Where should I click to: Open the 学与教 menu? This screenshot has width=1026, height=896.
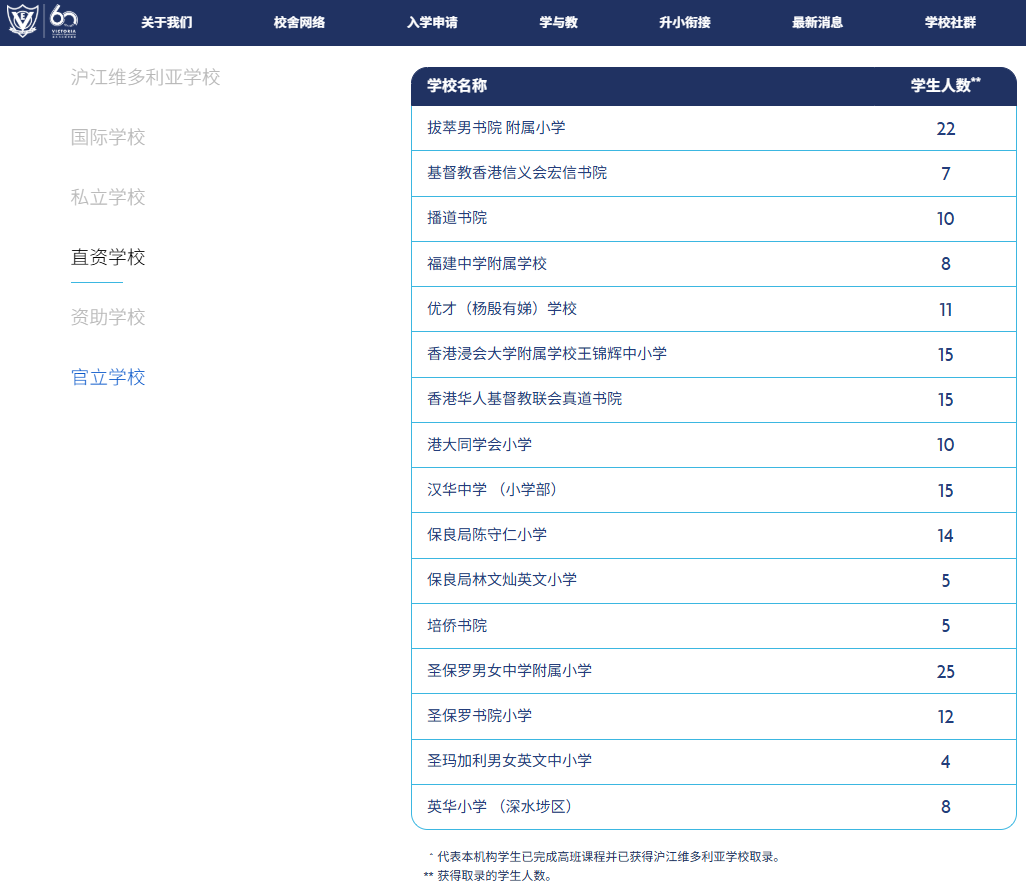click(x=558, y=22)
